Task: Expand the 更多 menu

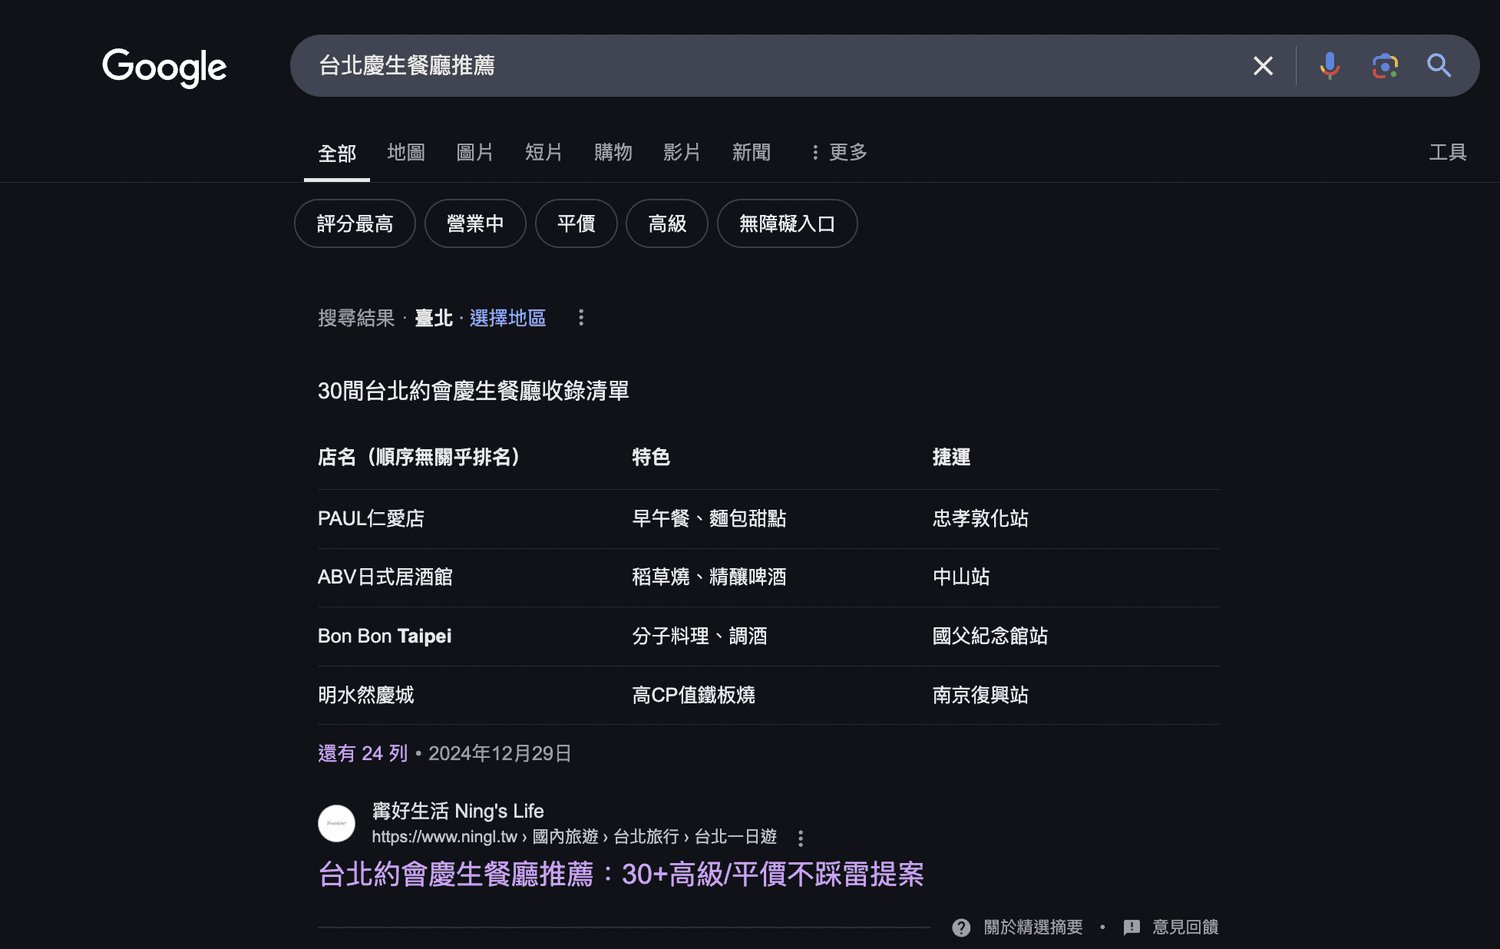Action: click(x=838, y=152)
